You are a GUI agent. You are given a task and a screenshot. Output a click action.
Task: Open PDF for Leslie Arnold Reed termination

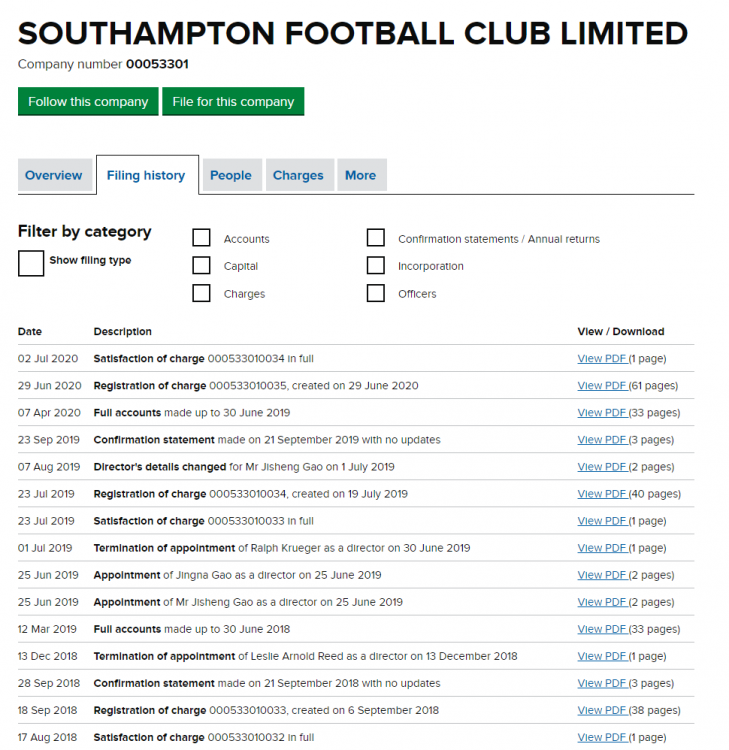[602, 656]
